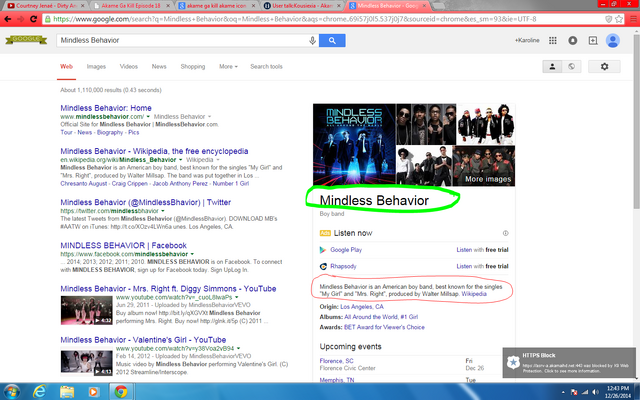Open BET Award for Viewer's Choice link
The image size is (640, 400).
coord(384,327)
